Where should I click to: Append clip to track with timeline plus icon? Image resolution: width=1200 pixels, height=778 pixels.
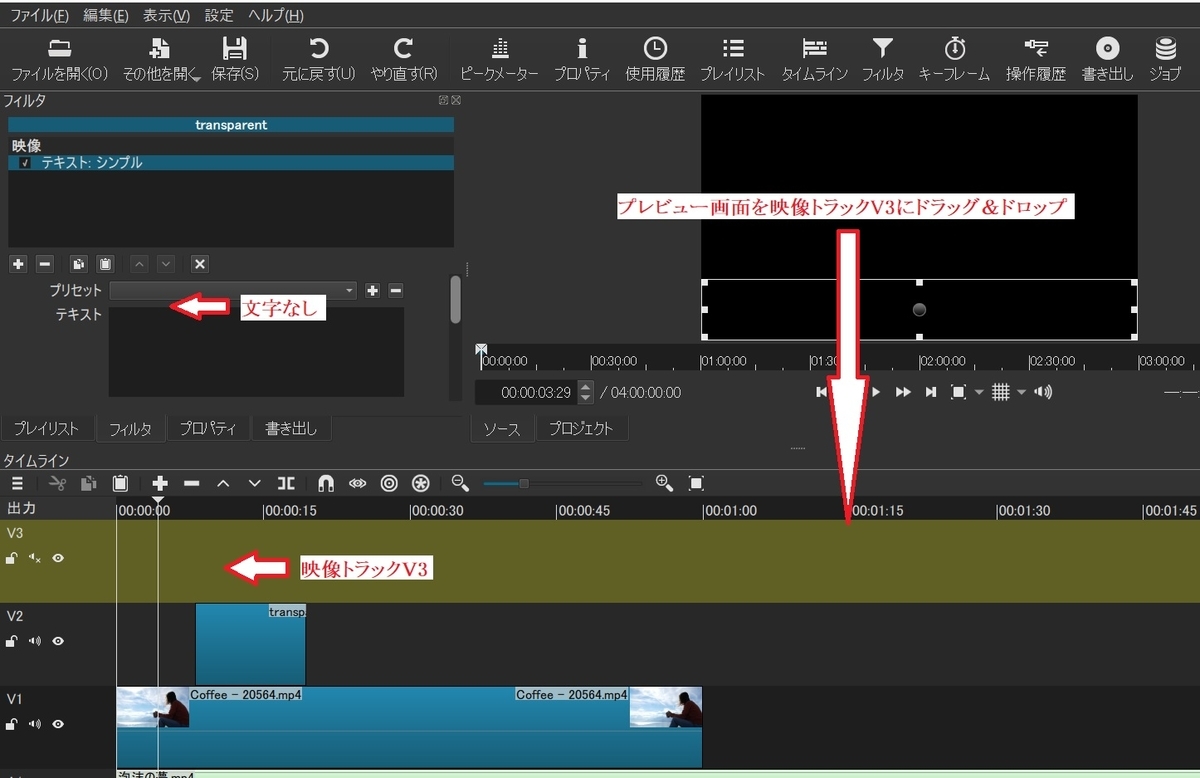click(160, 483)
